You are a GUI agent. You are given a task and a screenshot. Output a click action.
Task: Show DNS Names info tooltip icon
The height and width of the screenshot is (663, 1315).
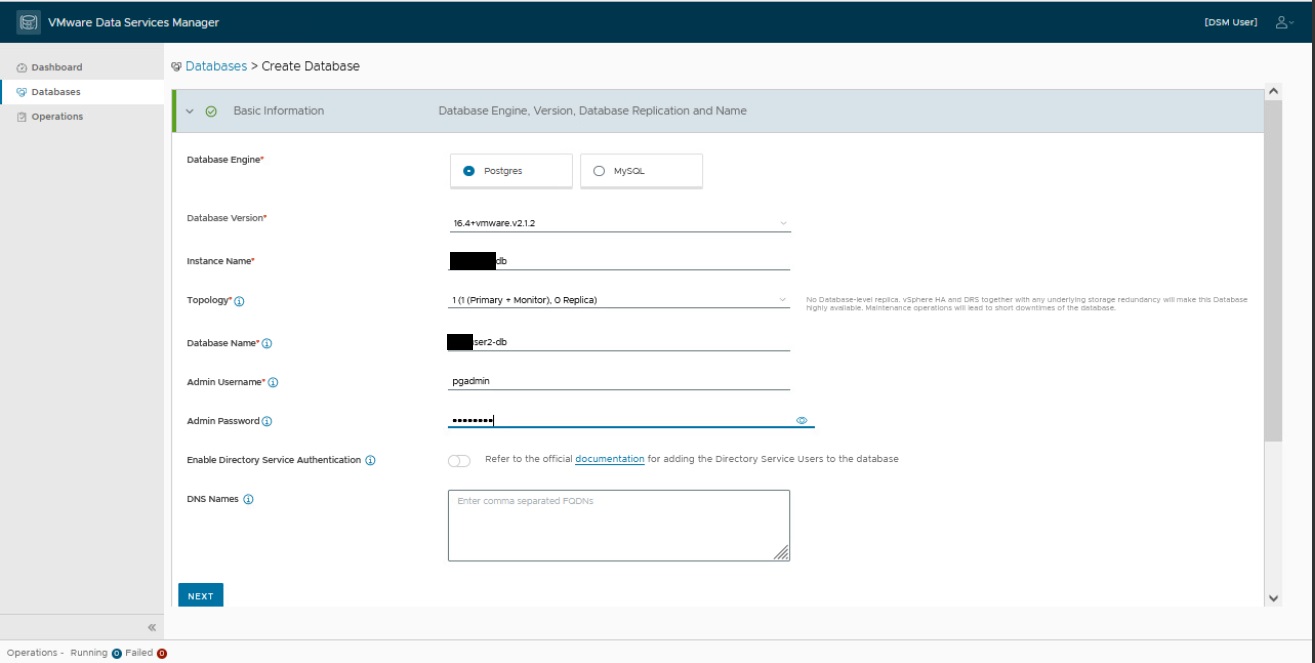point(248,500)
